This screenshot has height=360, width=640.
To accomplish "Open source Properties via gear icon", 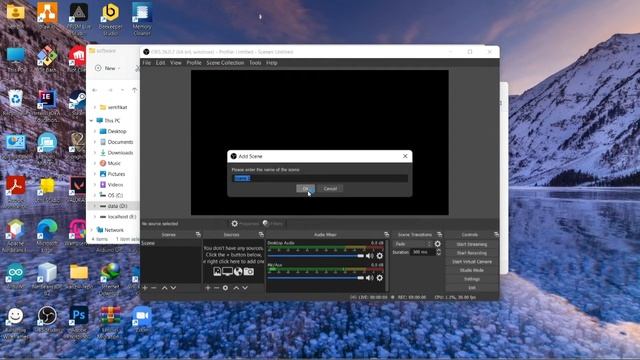I will click(235, 224).
